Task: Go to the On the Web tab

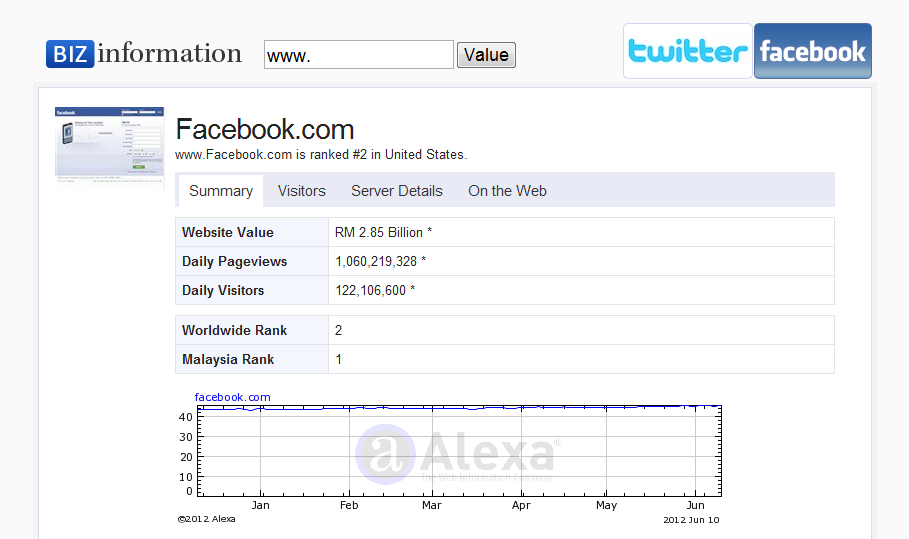Action: coord(507,191)
